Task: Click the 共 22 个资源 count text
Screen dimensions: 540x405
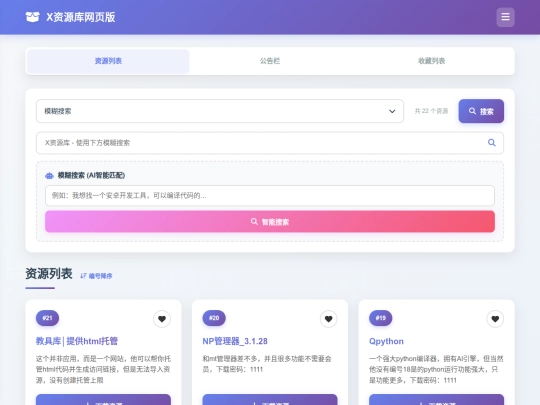Action: 431,111
